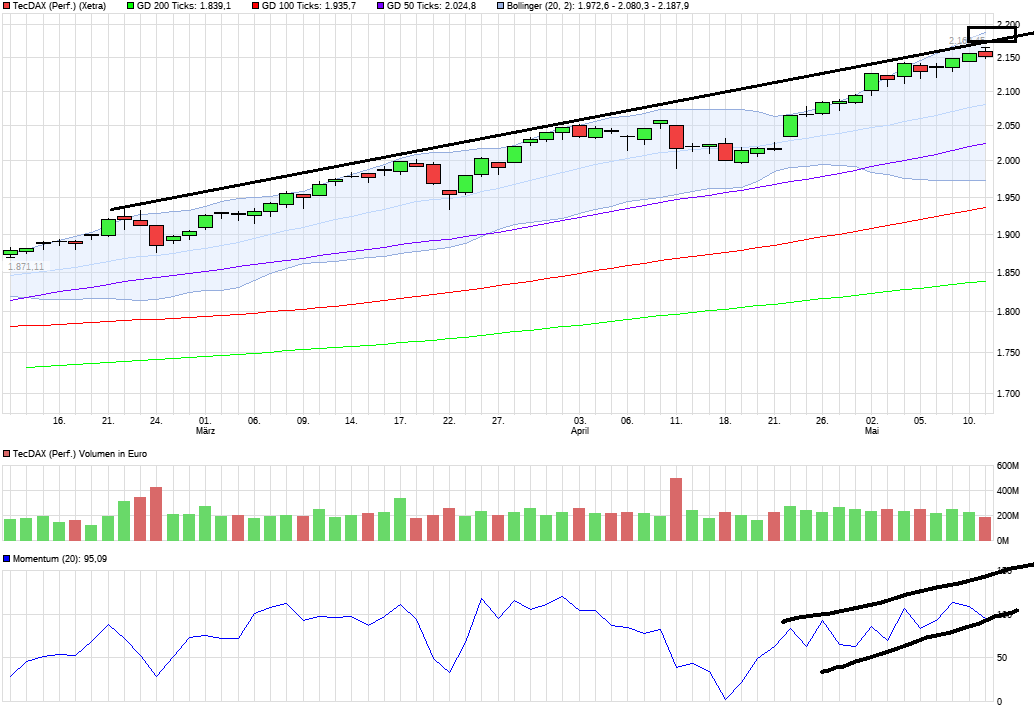Click the 1.950 price axis label

[x=1009, y=198]
